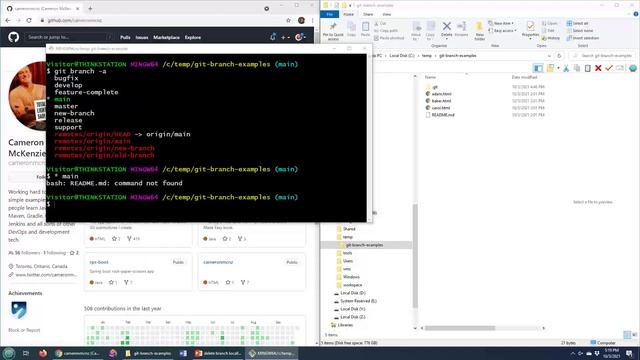The width and height of the screenshot is (640, 360).
Task: Click Explorer horizontal scrollbar
Action: (x=460, y=328)
